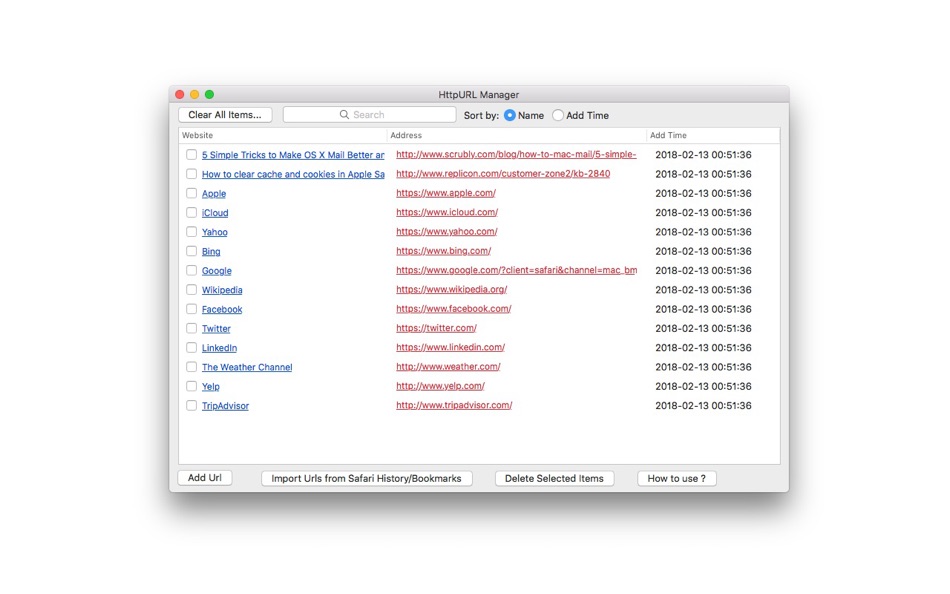This screenshot has width=950, height=594.
Task: Tick the iCloud row checkbox
Action: coord(191,213)
